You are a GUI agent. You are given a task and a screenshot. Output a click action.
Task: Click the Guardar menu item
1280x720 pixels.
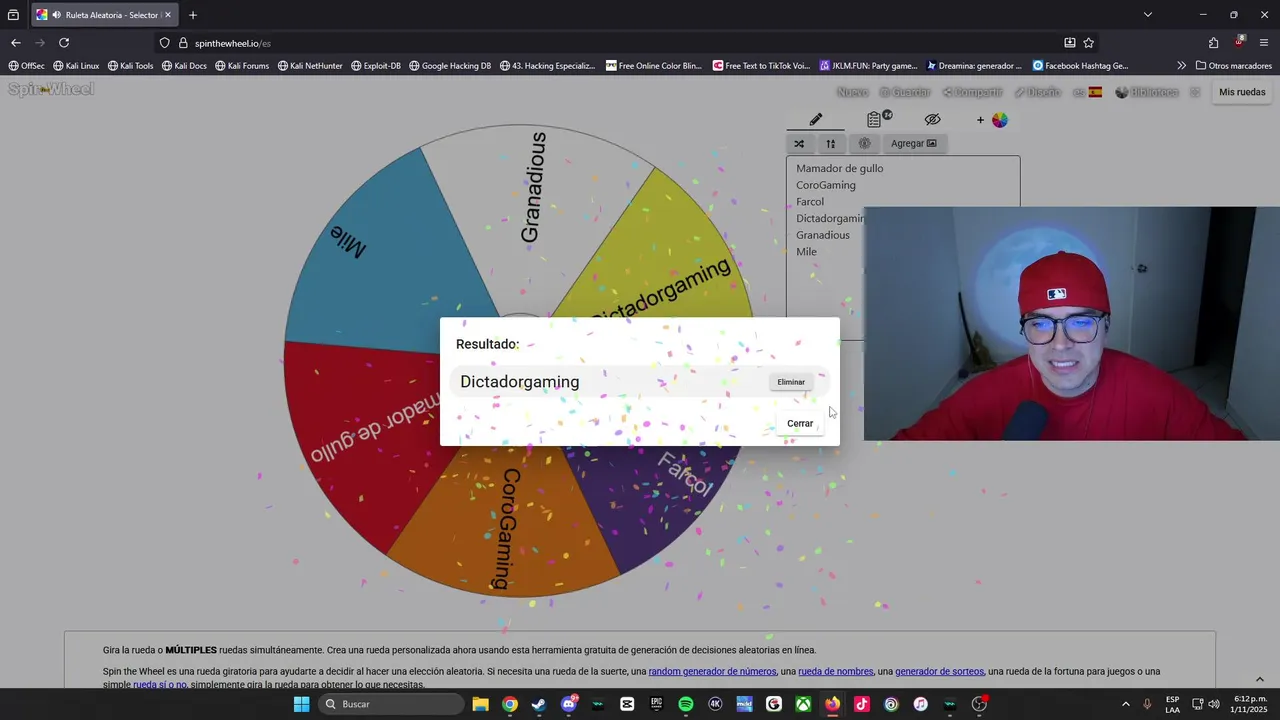905,92
